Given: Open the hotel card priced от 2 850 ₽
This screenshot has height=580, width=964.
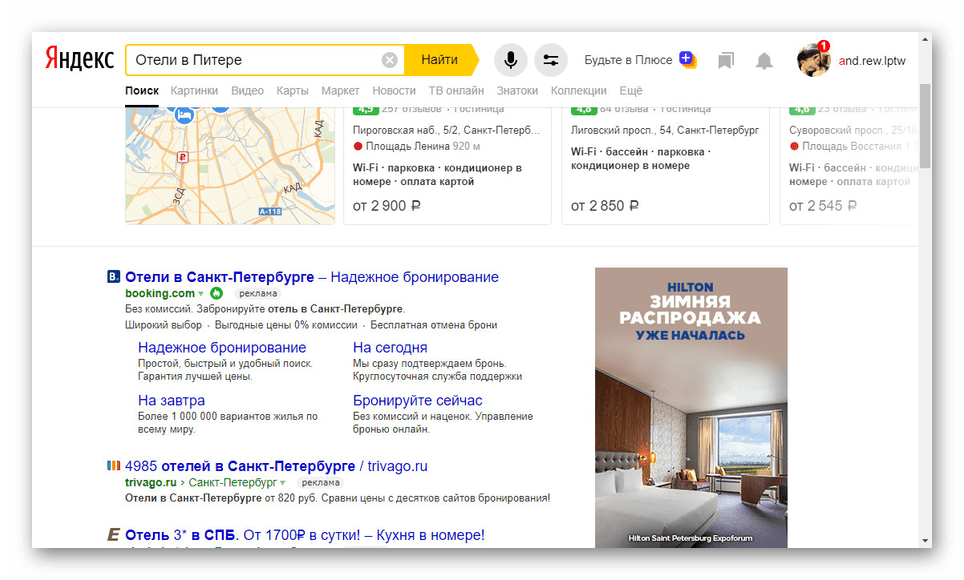Looking at the screenshot, I should tap(665, 165).
